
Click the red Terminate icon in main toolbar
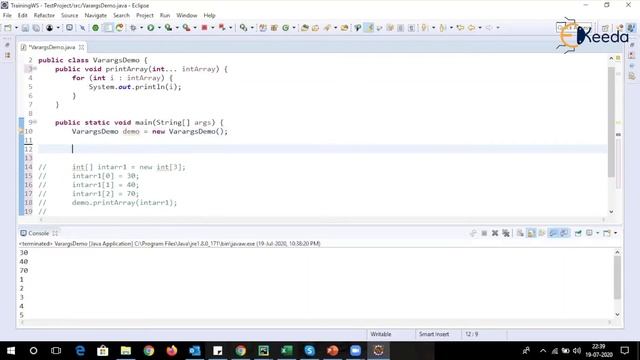204,28
